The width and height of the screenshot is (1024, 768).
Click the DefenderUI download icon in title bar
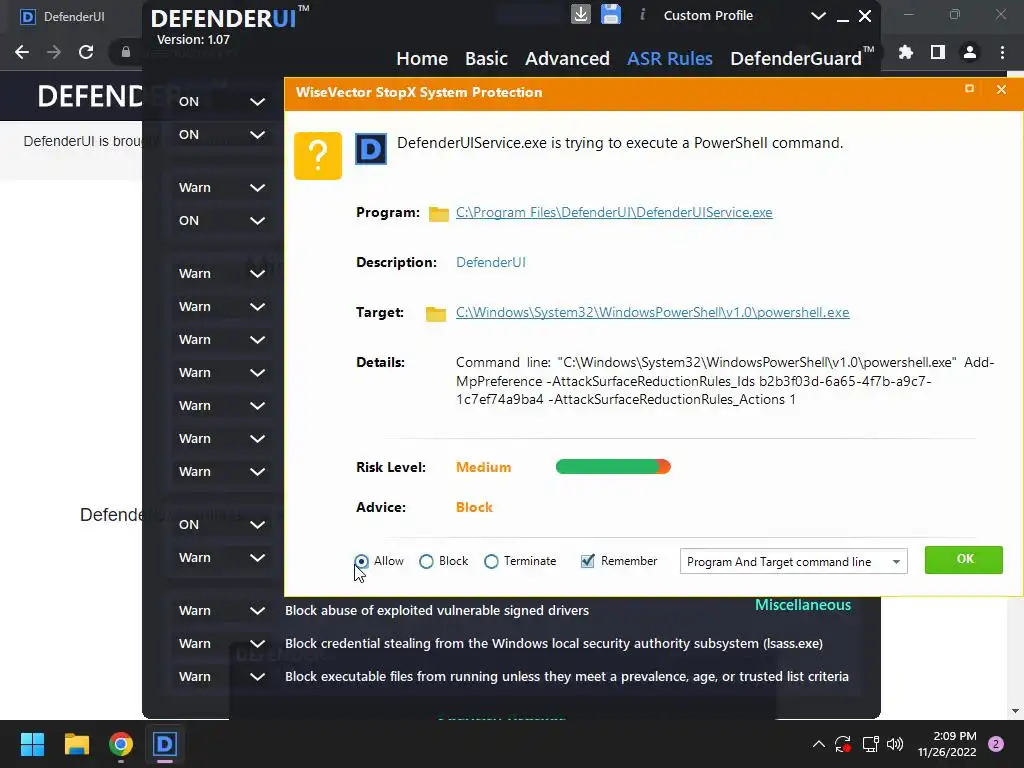coord(581,14)
